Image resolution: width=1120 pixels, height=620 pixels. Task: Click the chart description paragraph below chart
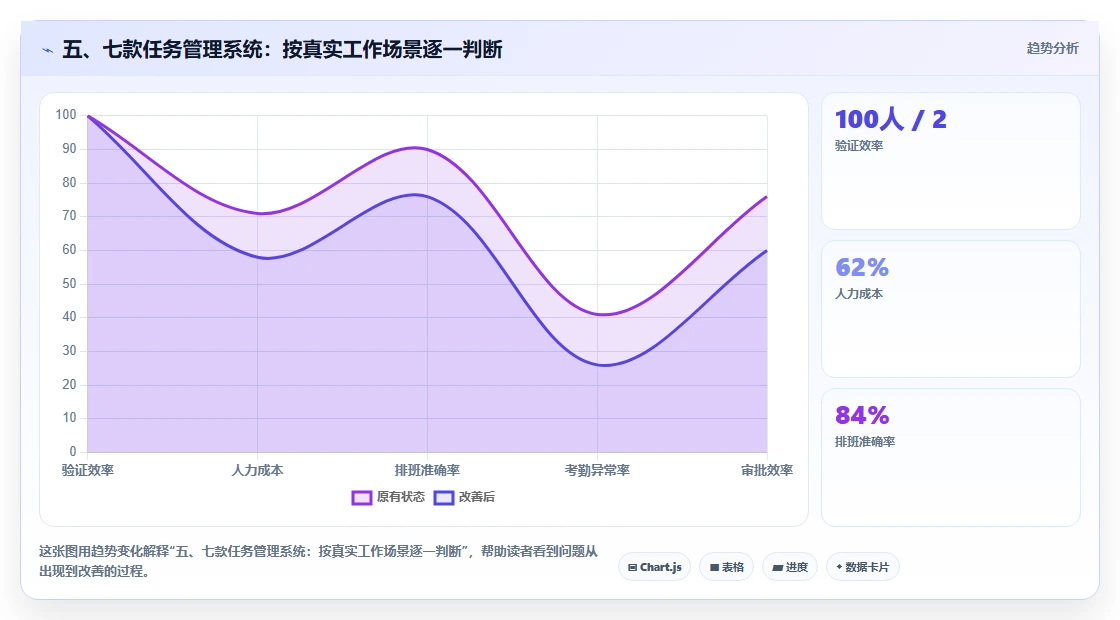(318, 561)
